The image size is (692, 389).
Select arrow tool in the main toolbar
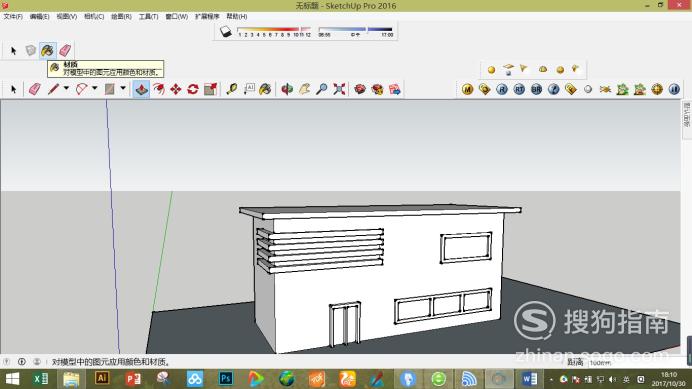13,89
